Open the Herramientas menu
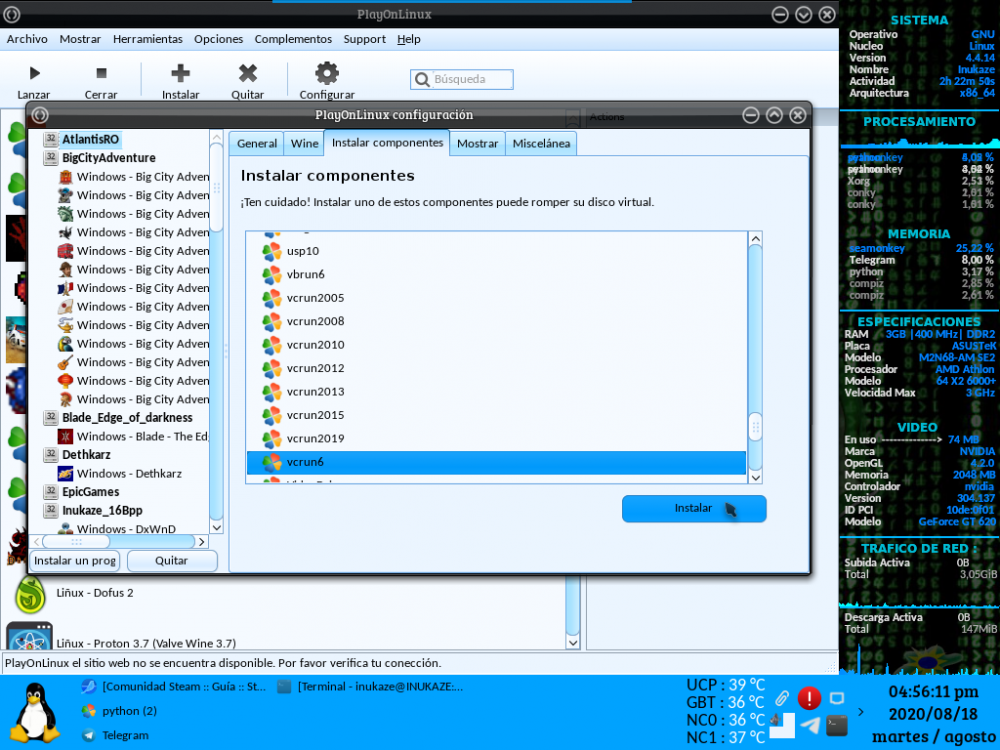Viewport: 1000px width, 750px height. (147, 39)
